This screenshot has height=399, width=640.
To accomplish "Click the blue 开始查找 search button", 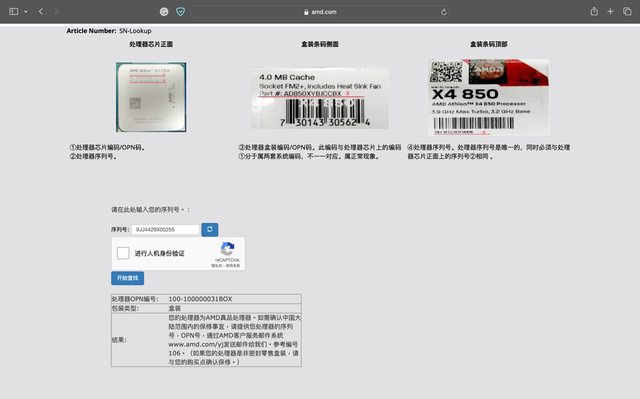I will point(127,278).
